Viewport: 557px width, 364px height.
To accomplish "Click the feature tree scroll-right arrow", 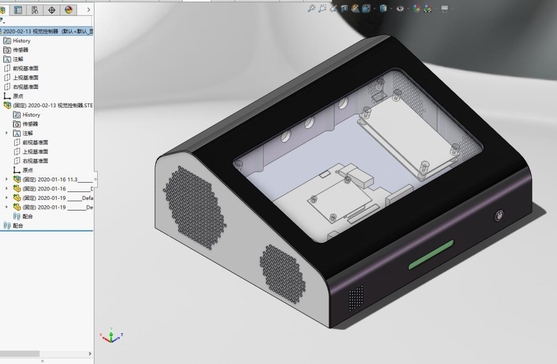I will click(90, 354).
